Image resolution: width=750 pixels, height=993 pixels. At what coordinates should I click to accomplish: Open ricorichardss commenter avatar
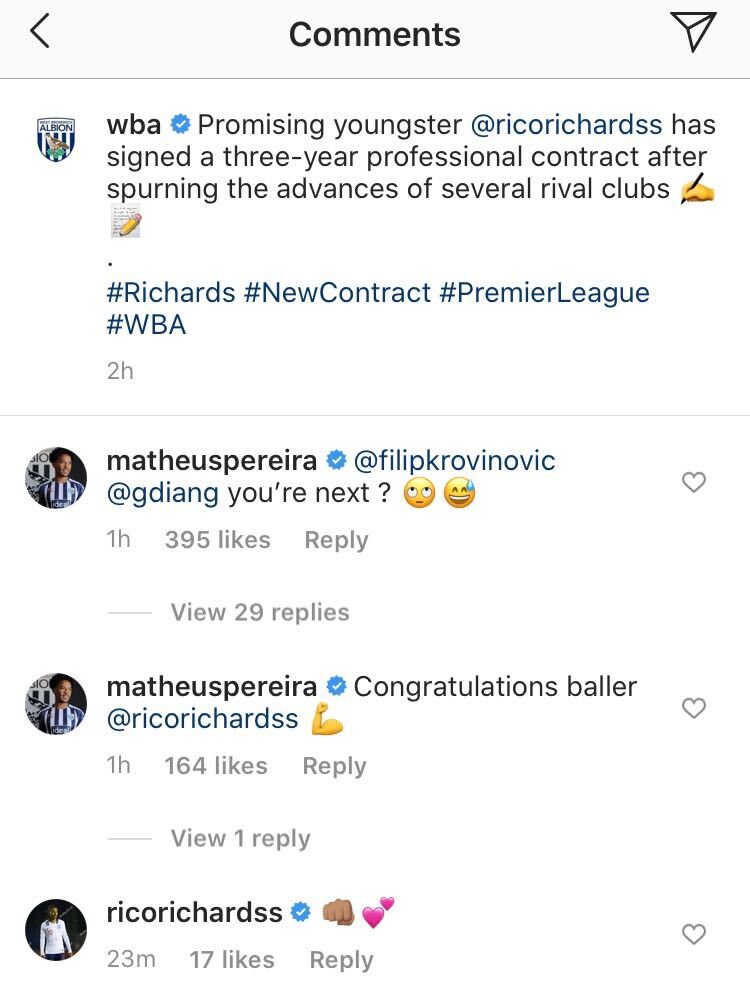pyautogui.click(x=55, y=929)
